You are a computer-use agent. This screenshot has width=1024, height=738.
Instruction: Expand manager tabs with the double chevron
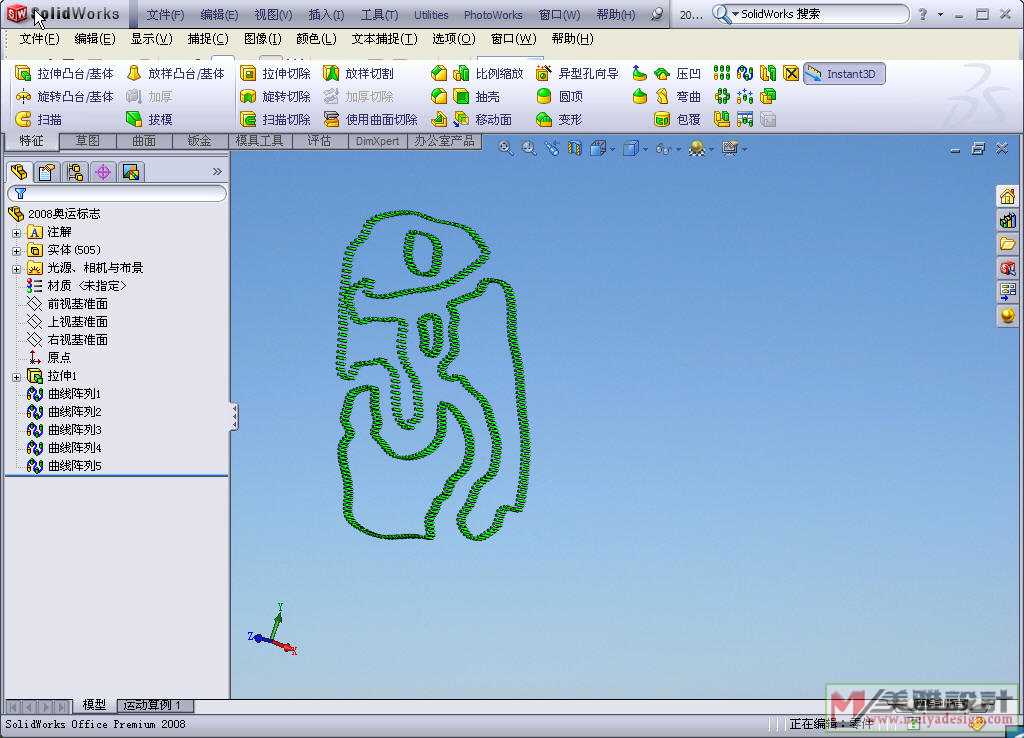[x=217, y=172]
